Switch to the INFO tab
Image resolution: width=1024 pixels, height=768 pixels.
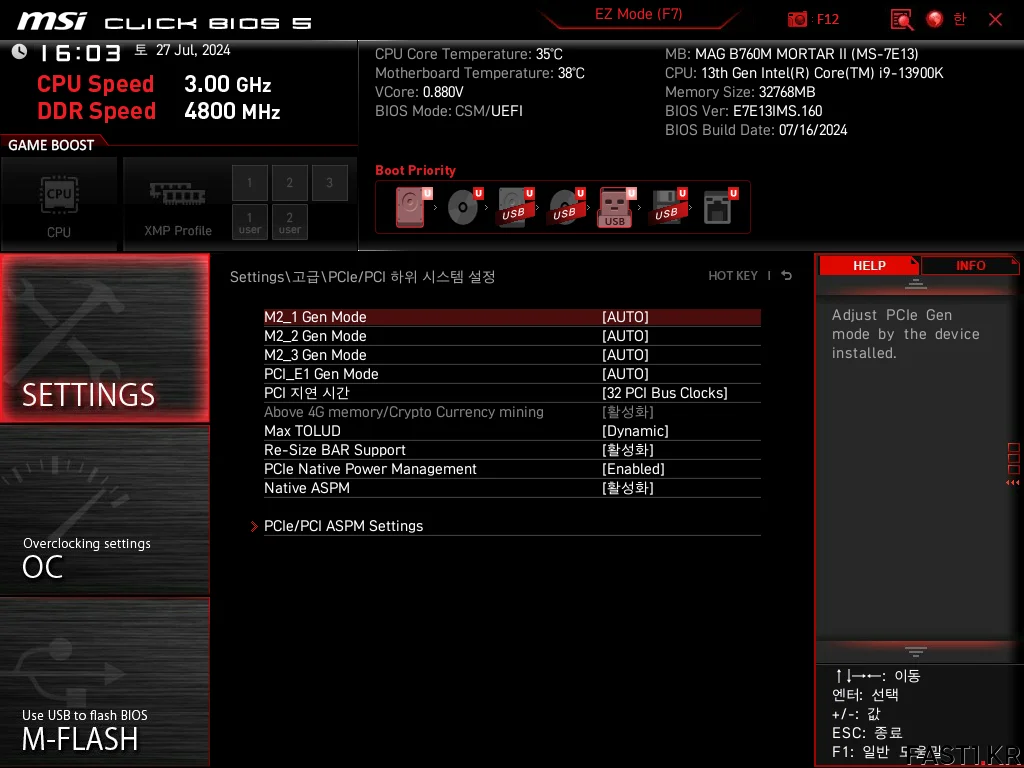[x=970, y=266]
